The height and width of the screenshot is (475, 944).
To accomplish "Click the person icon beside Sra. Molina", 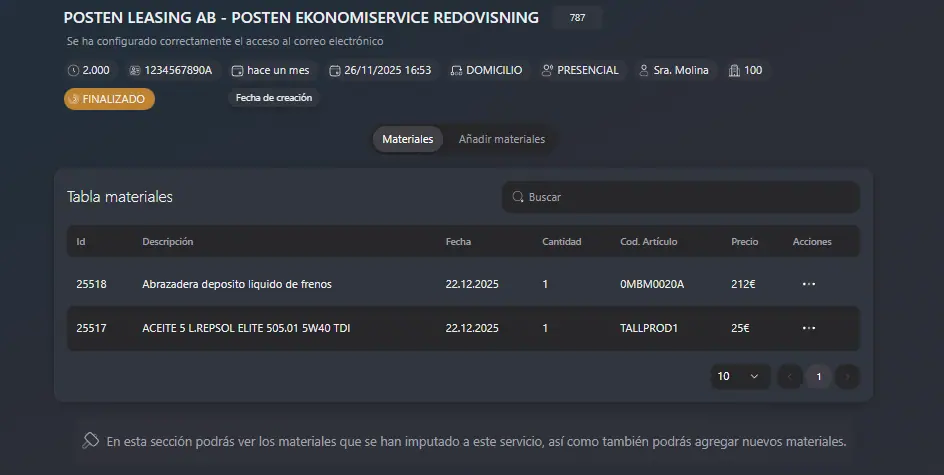I will coord(644,71).
